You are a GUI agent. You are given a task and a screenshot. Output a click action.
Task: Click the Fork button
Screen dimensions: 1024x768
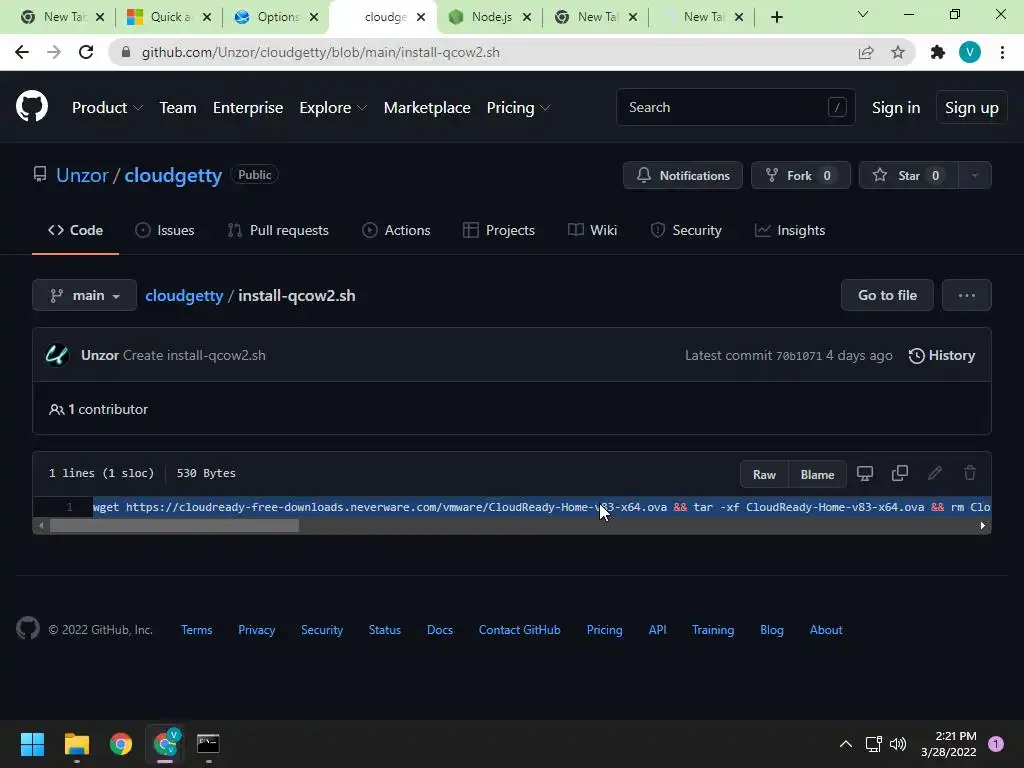point(801,175)
